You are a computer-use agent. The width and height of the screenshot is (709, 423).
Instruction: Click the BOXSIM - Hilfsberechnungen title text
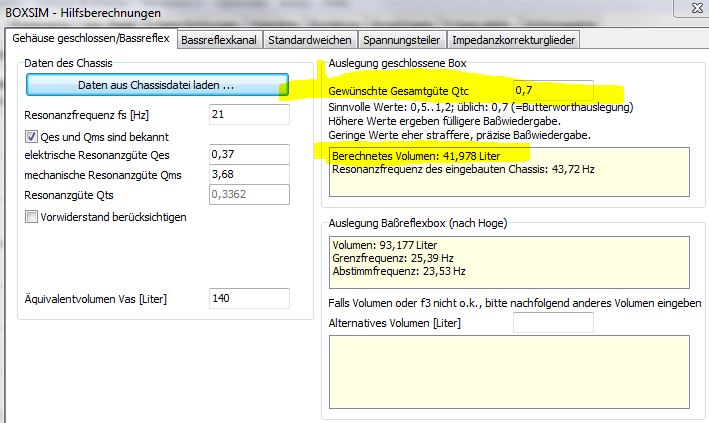(x=83, y=13)
